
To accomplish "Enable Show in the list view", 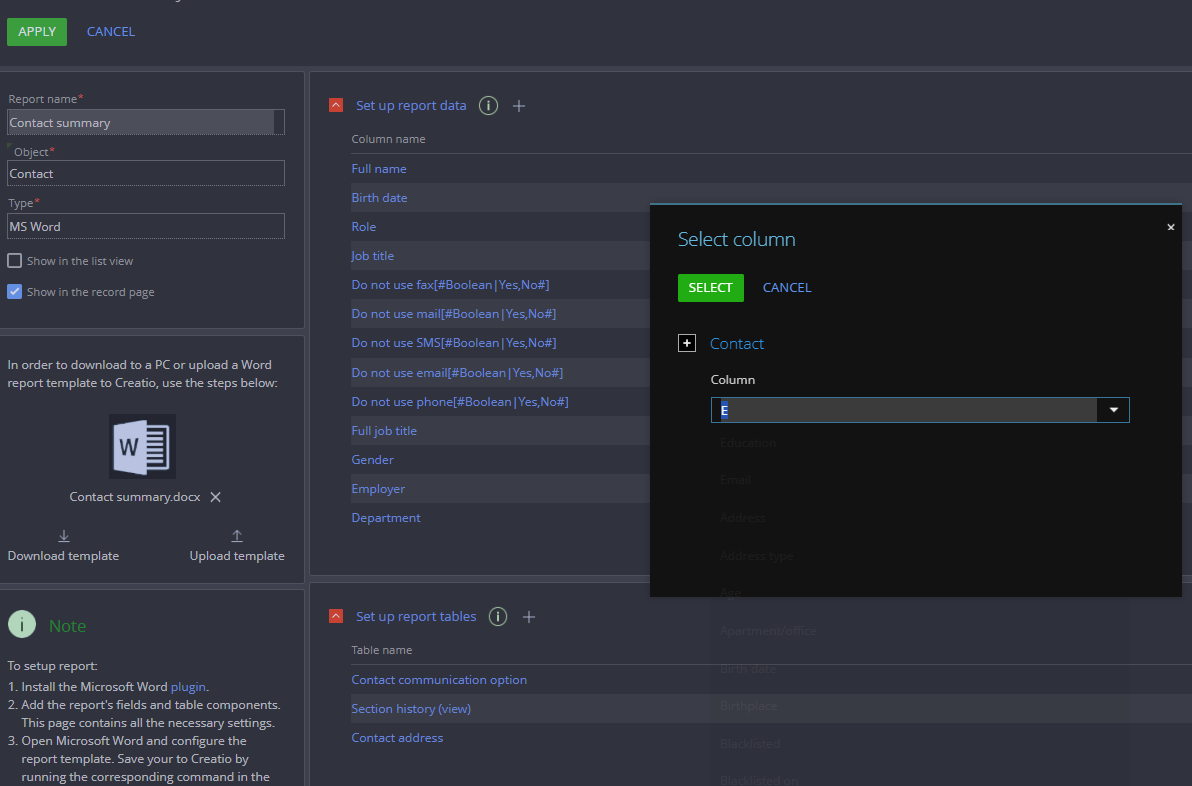I will [15, 261].
